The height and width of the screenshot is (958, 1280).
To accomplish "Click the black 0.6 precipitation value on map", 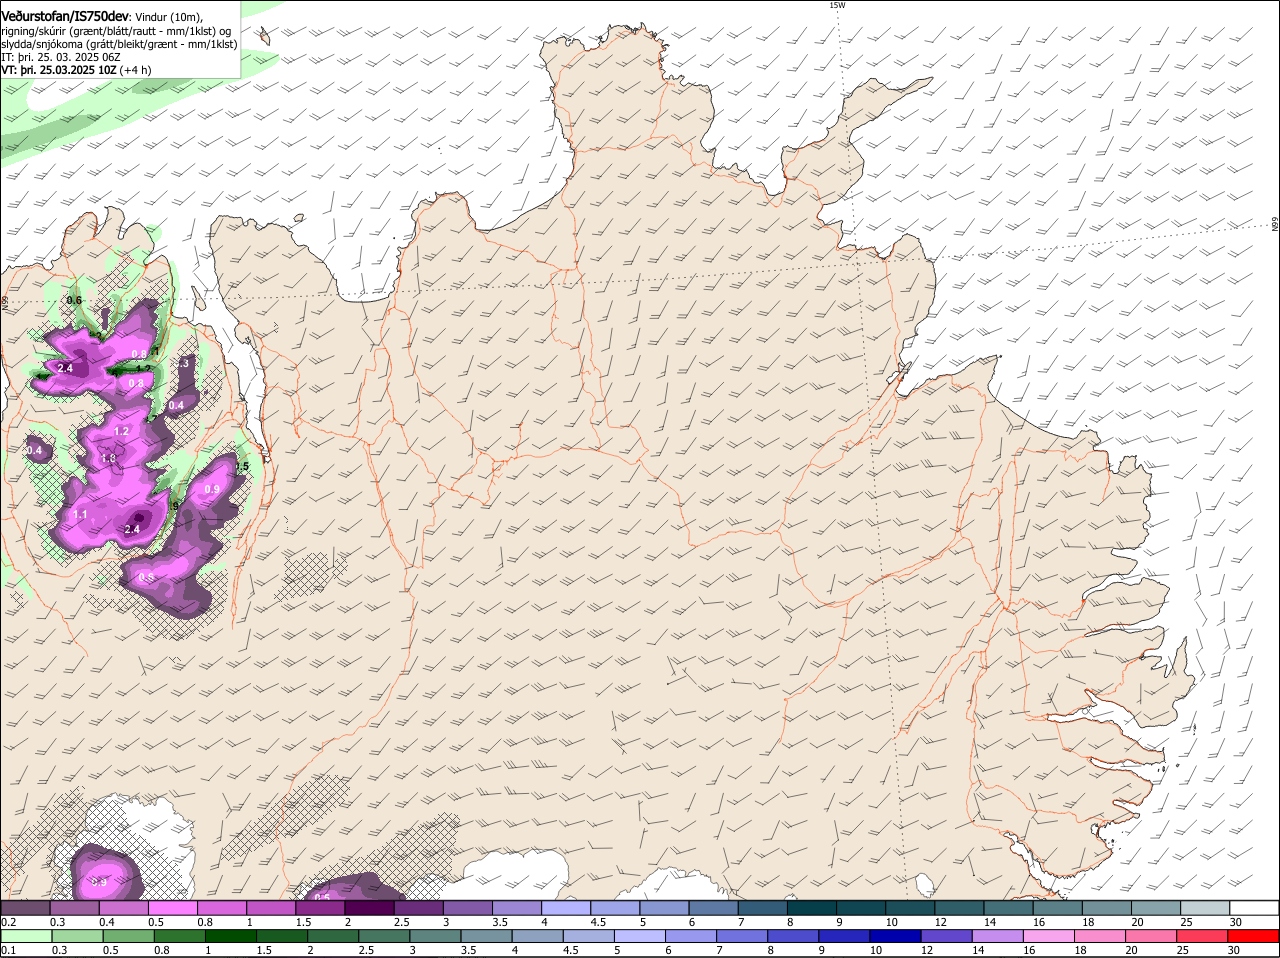I will [x=74, y=300].
